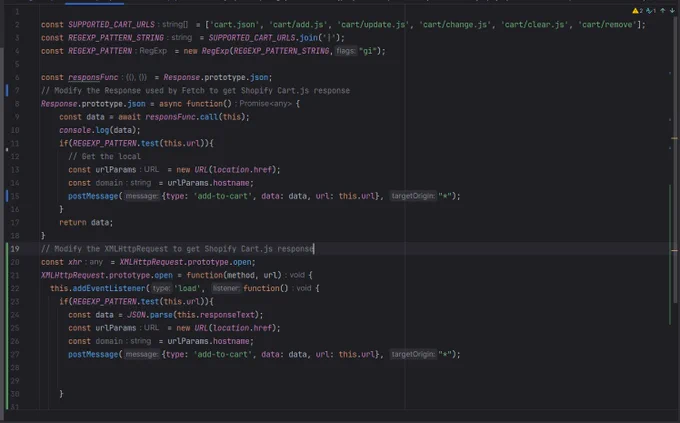This screenshot has width=680, height=423.
Task: Click the typo check indicator showing 1
Action: pyautogui.click(x=651, y=11)
